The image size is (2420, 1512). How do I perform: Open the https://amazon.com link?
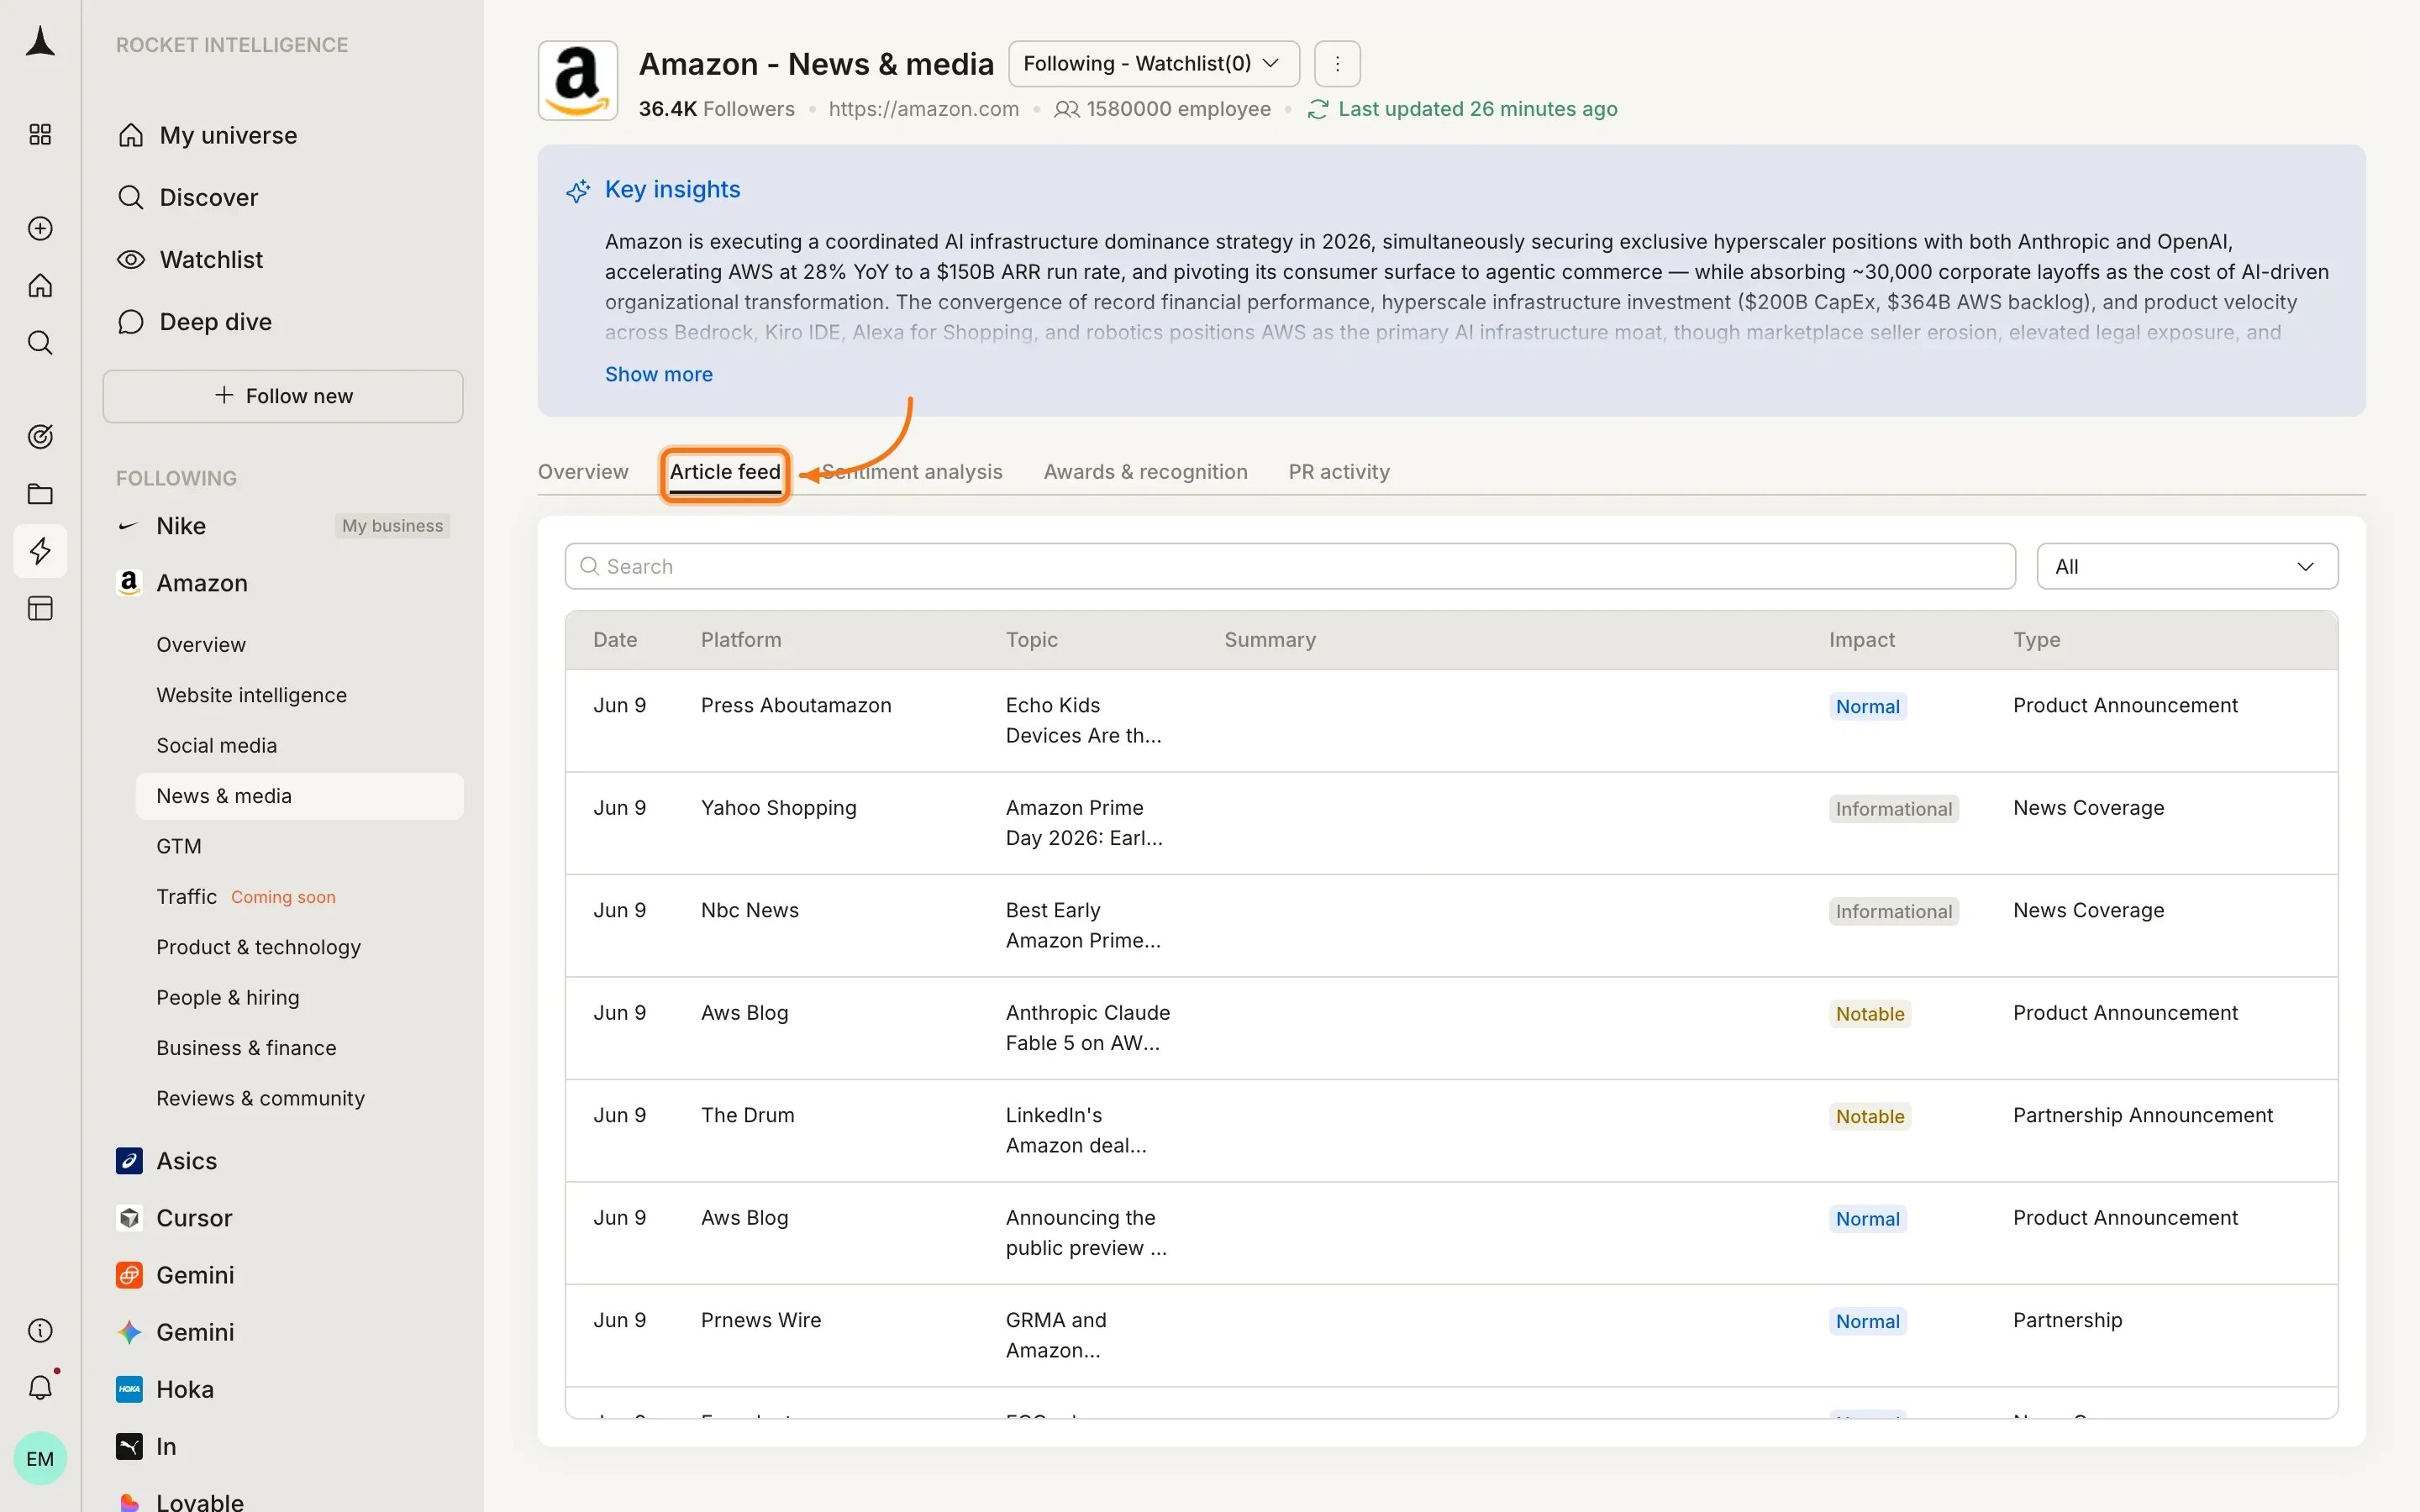tap(923, 109)
